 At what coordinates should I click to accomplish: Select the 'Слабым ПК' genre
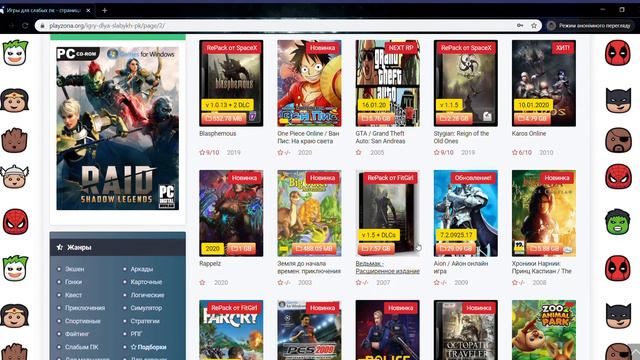click(x=81, y=347)
